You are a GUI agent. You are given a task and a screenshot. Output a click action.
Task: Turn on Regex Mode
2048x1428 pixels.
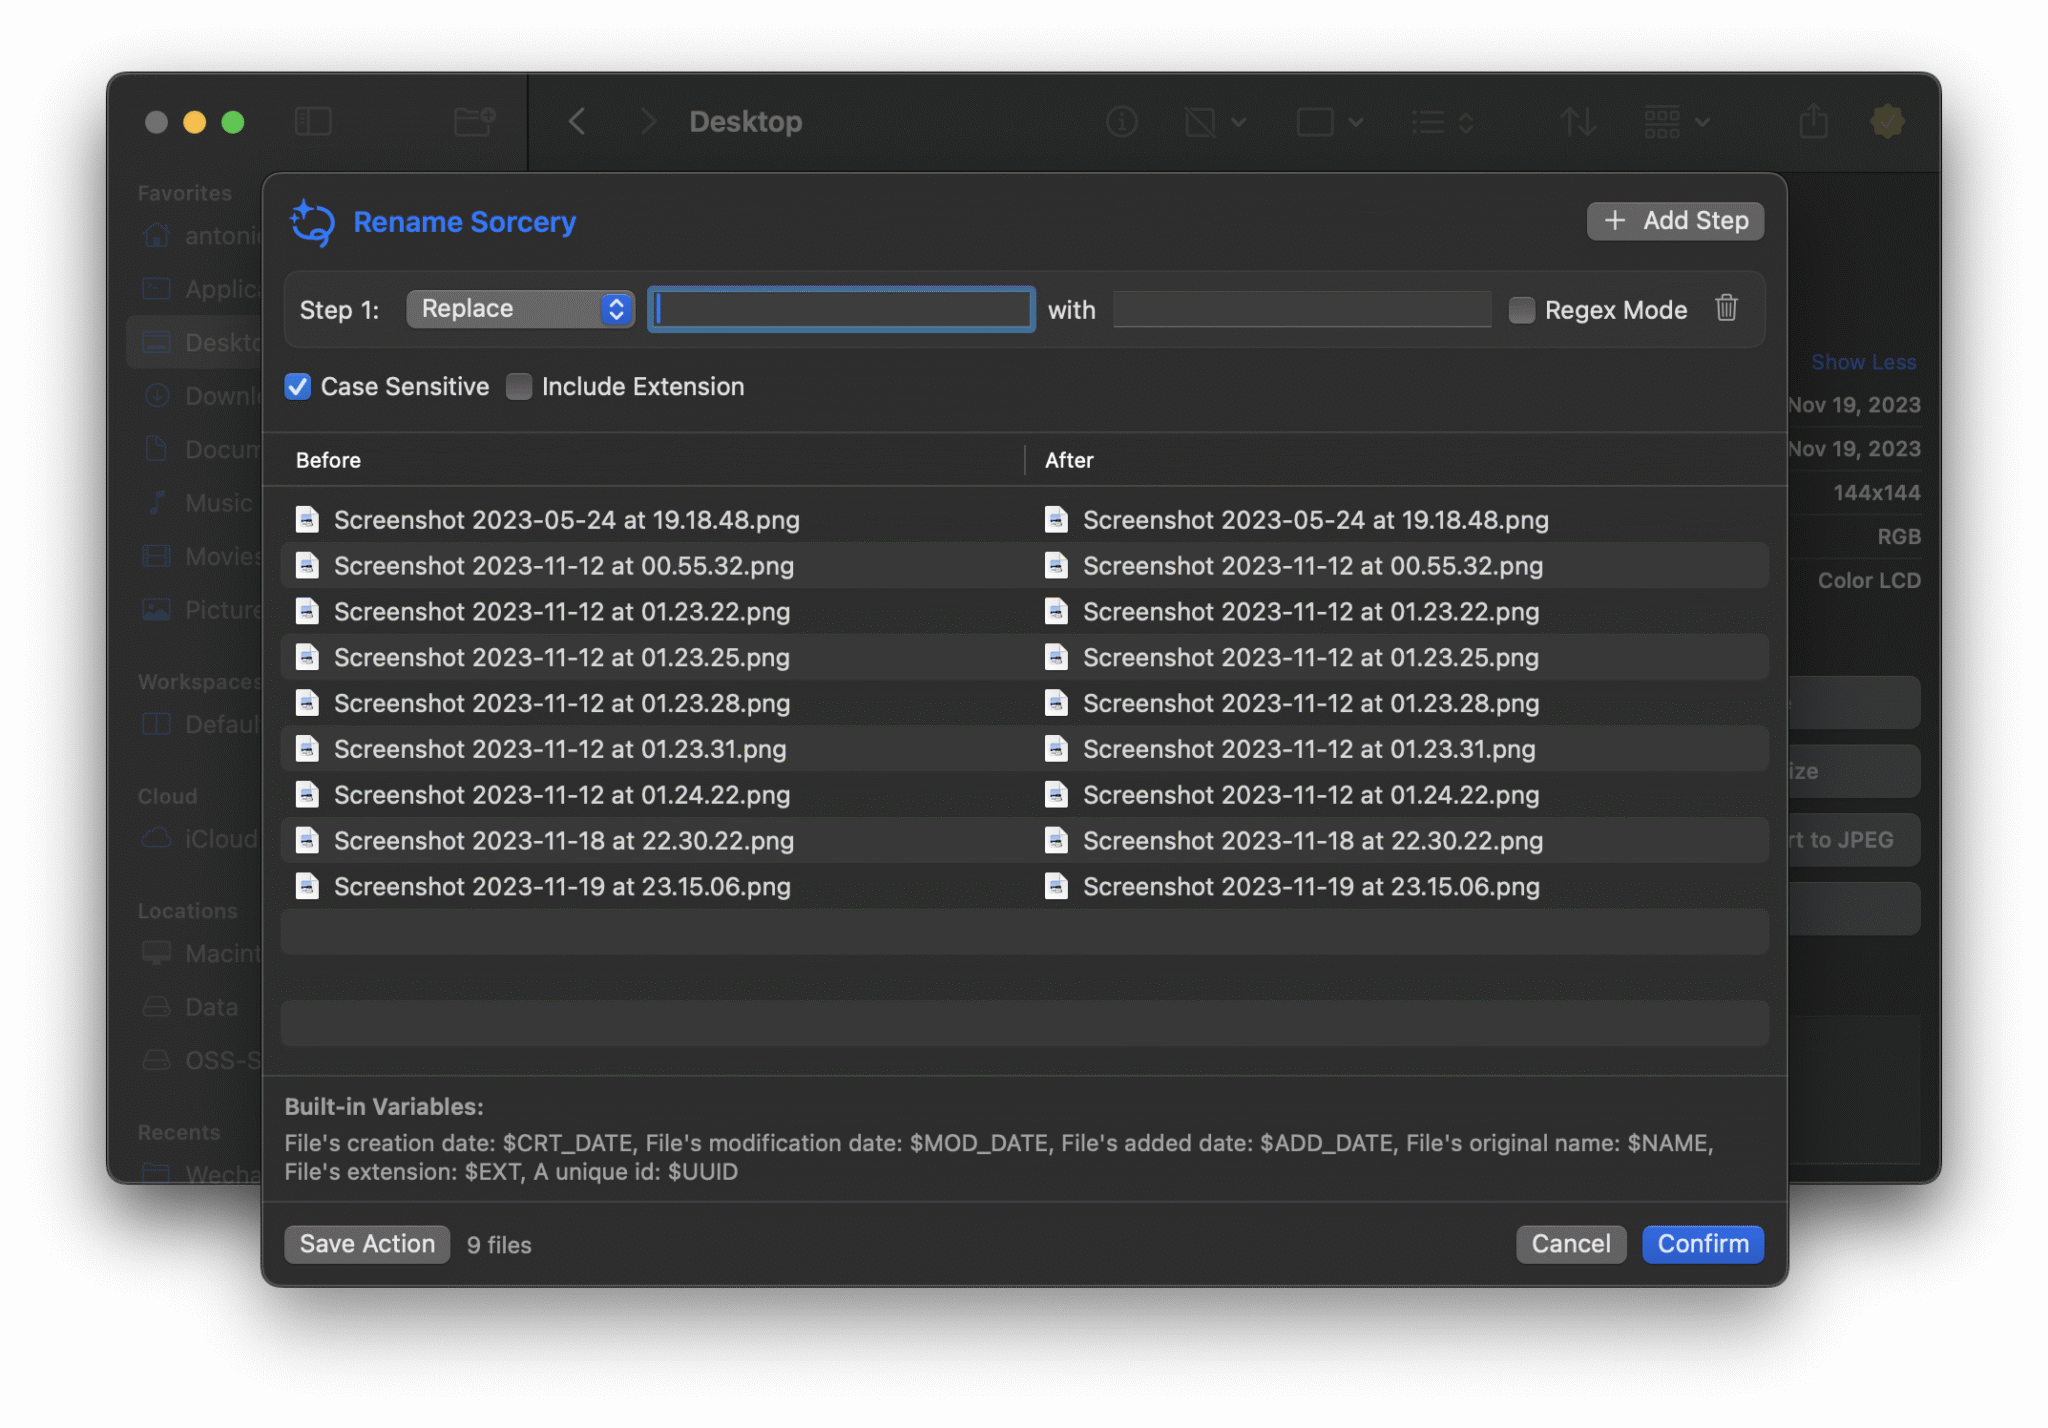coord(1521,310)
